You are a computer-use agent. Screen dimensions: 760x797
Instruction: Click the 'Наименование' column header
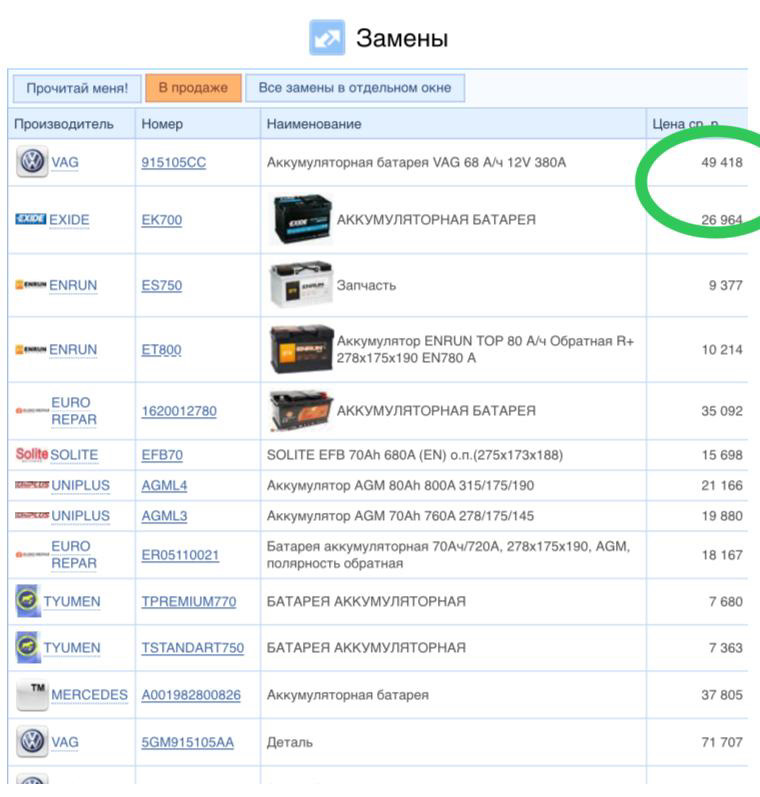point(314,124)
